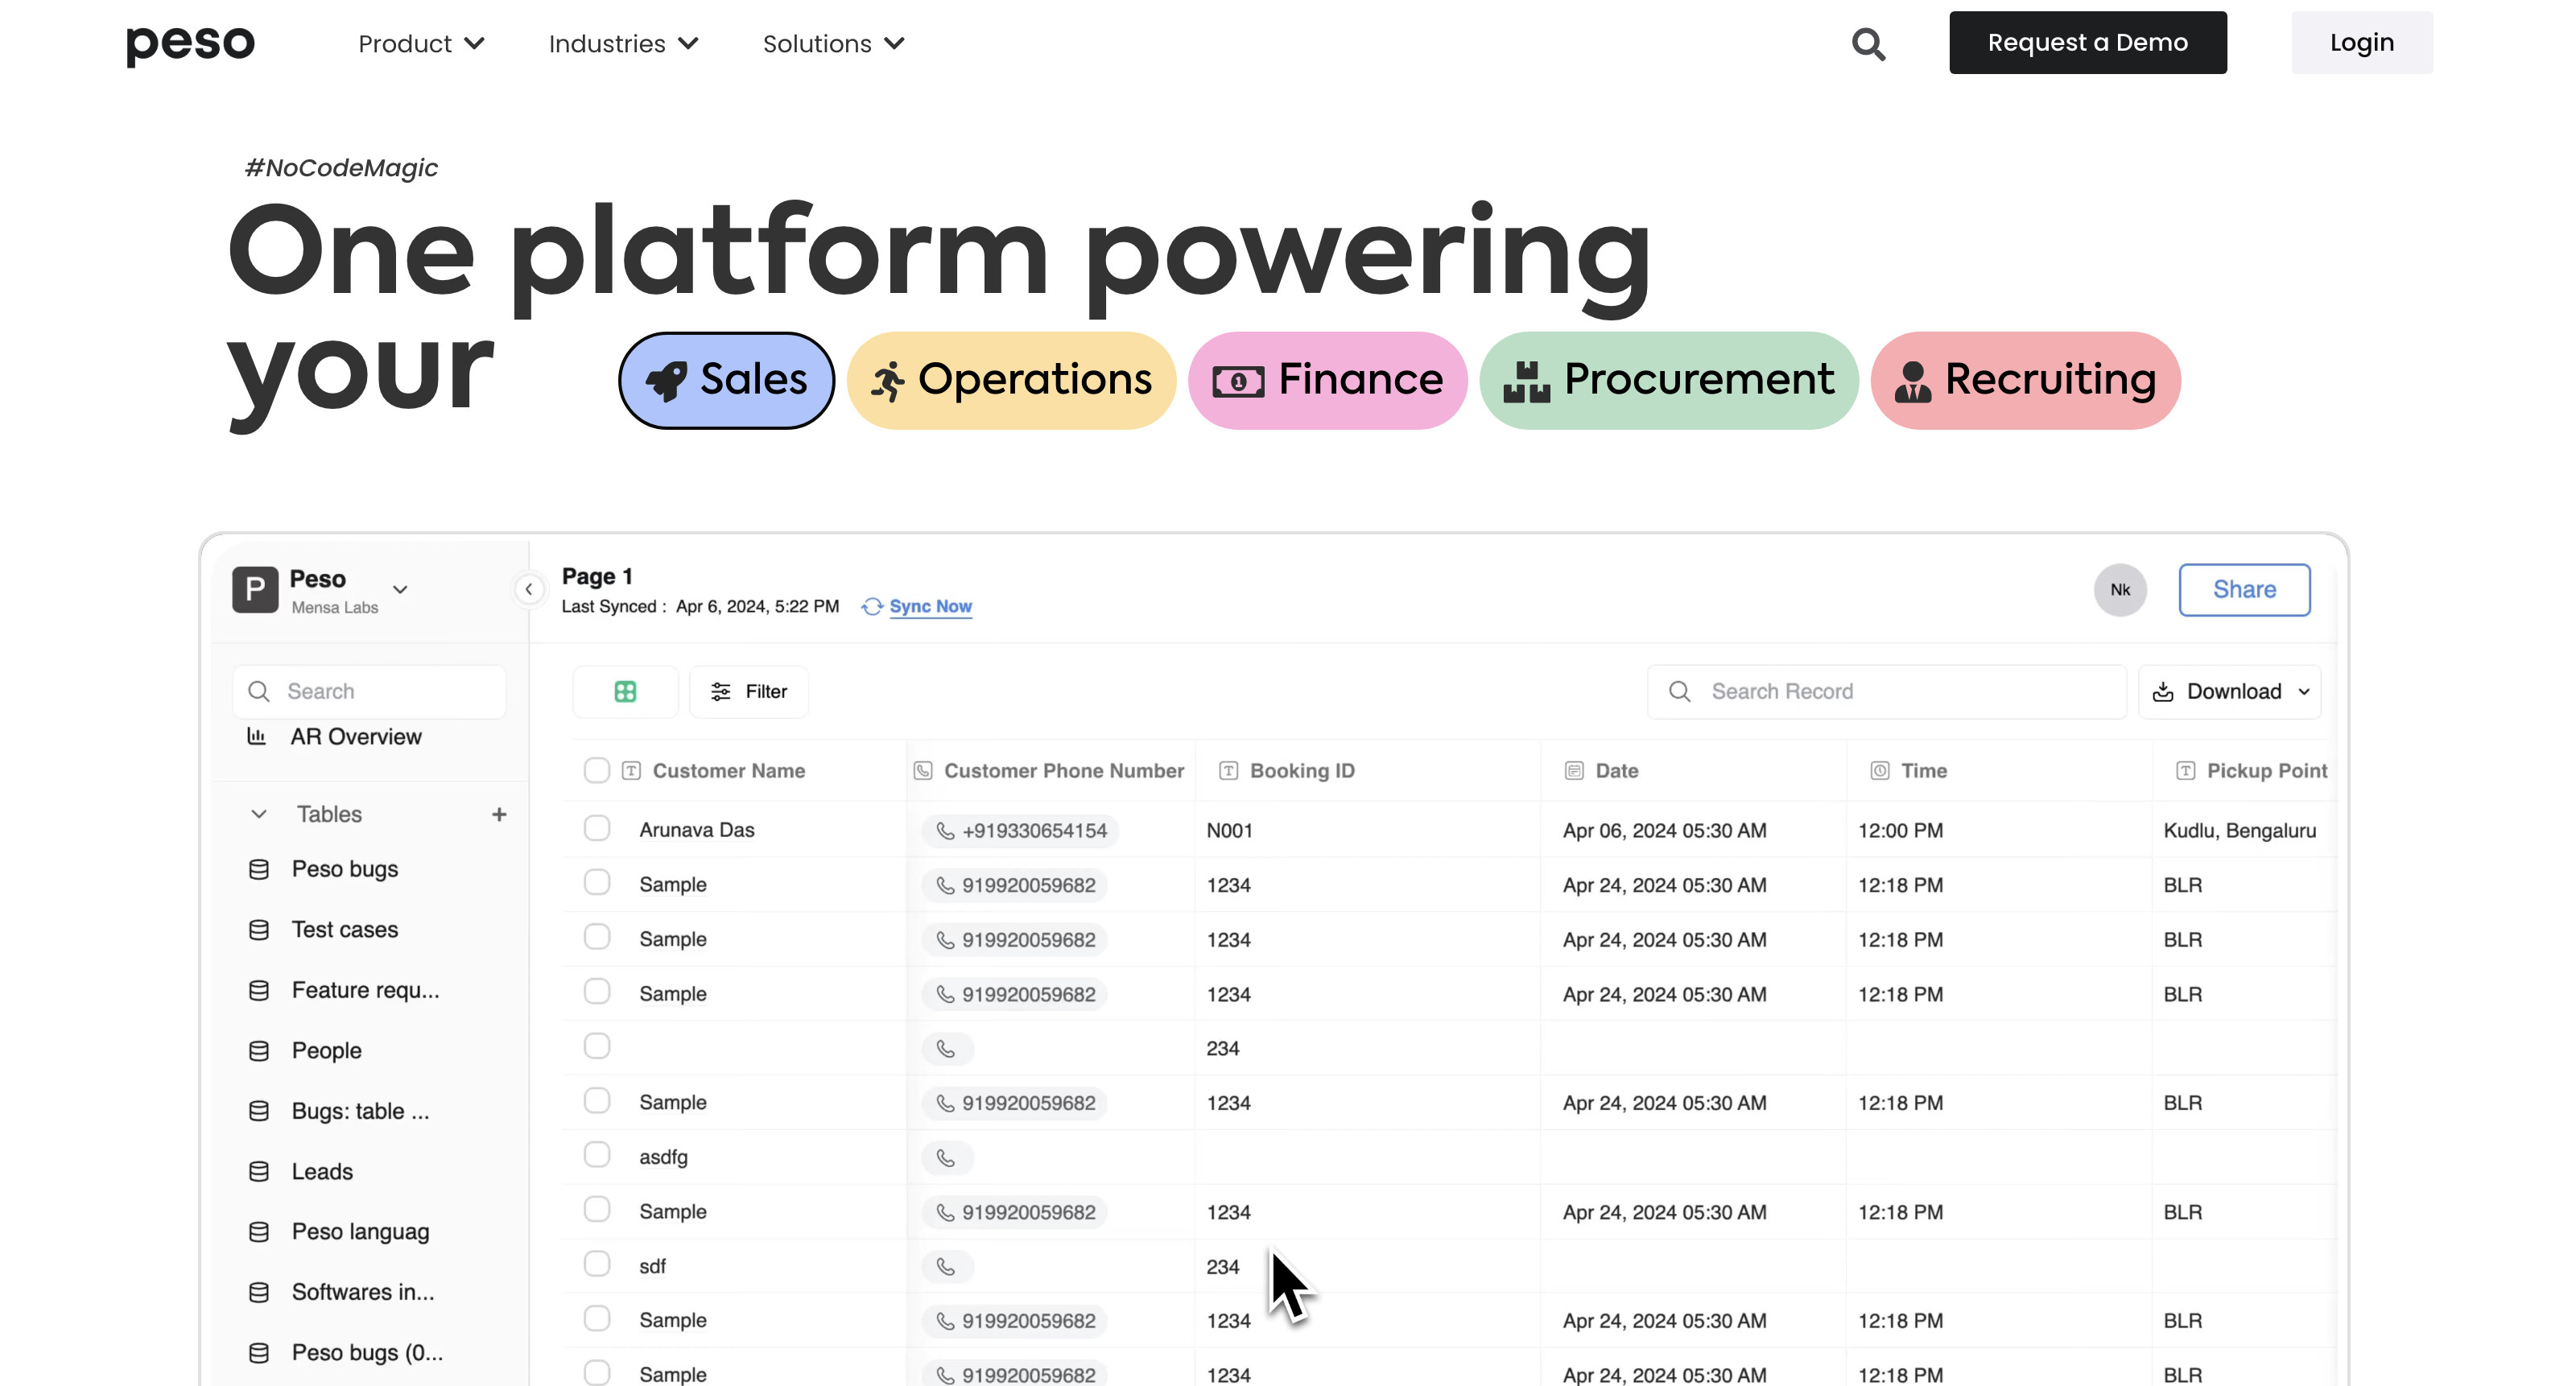The height and width of the screenshot is (1386, 2576).
Task: Click the Search Record field
Action: tap(1887, 692)
